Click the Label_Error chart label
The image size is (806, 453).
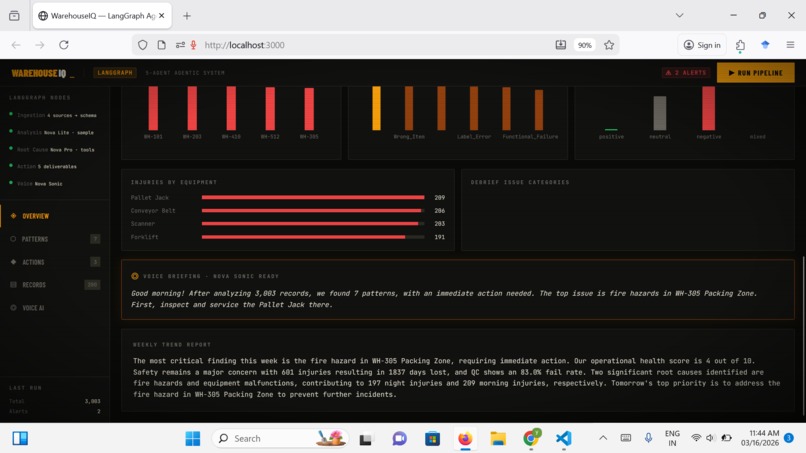click(474, 137)
